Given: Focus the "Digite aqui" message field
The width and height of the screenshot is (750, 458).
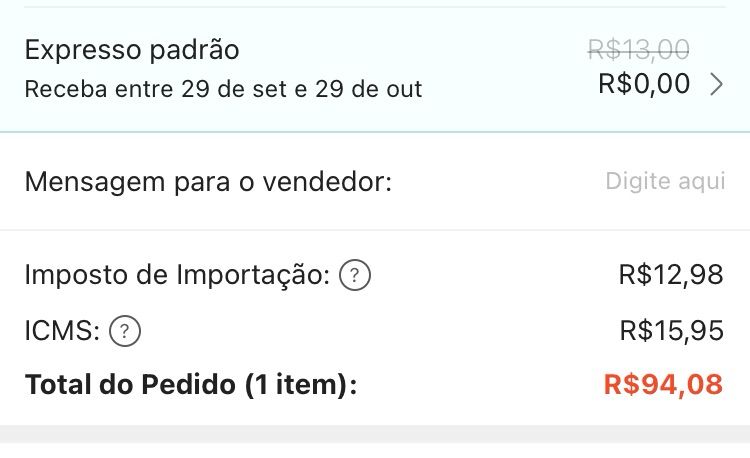Looking at the screenshot, I should point(665,181).
